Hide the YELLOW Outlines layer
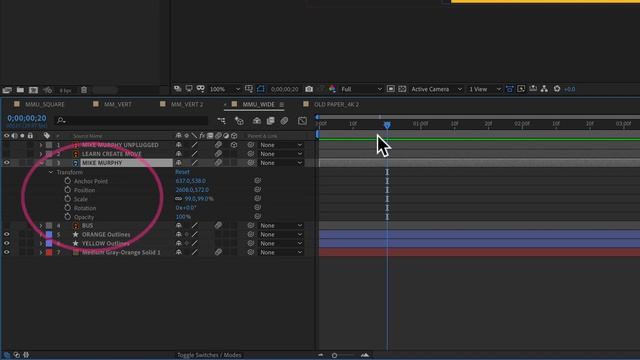 (x=7, y=243)
